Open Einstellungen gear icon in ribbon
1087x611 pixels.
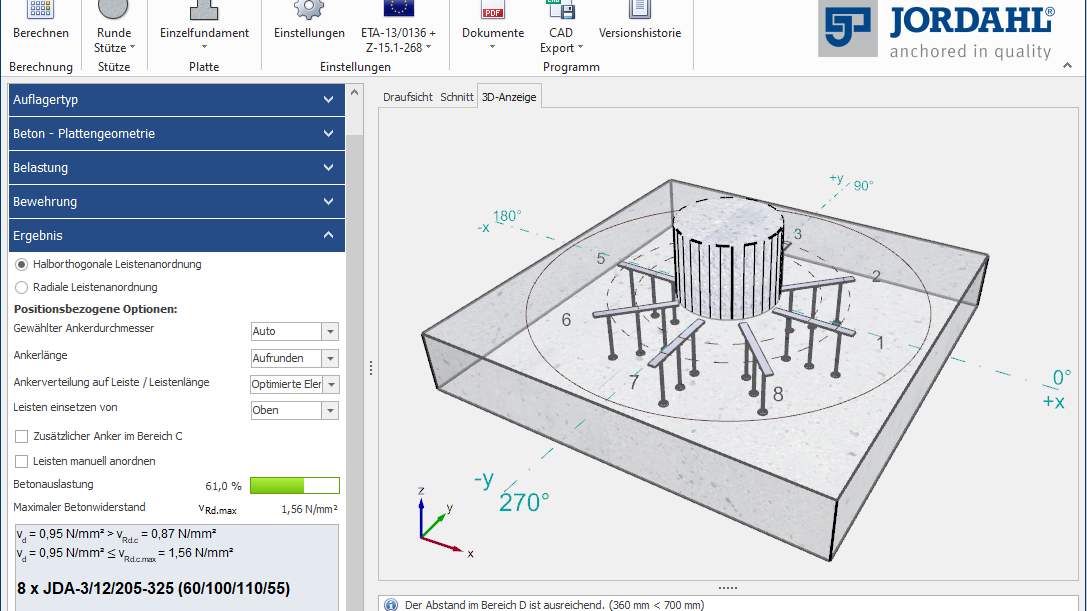(308, 9)
